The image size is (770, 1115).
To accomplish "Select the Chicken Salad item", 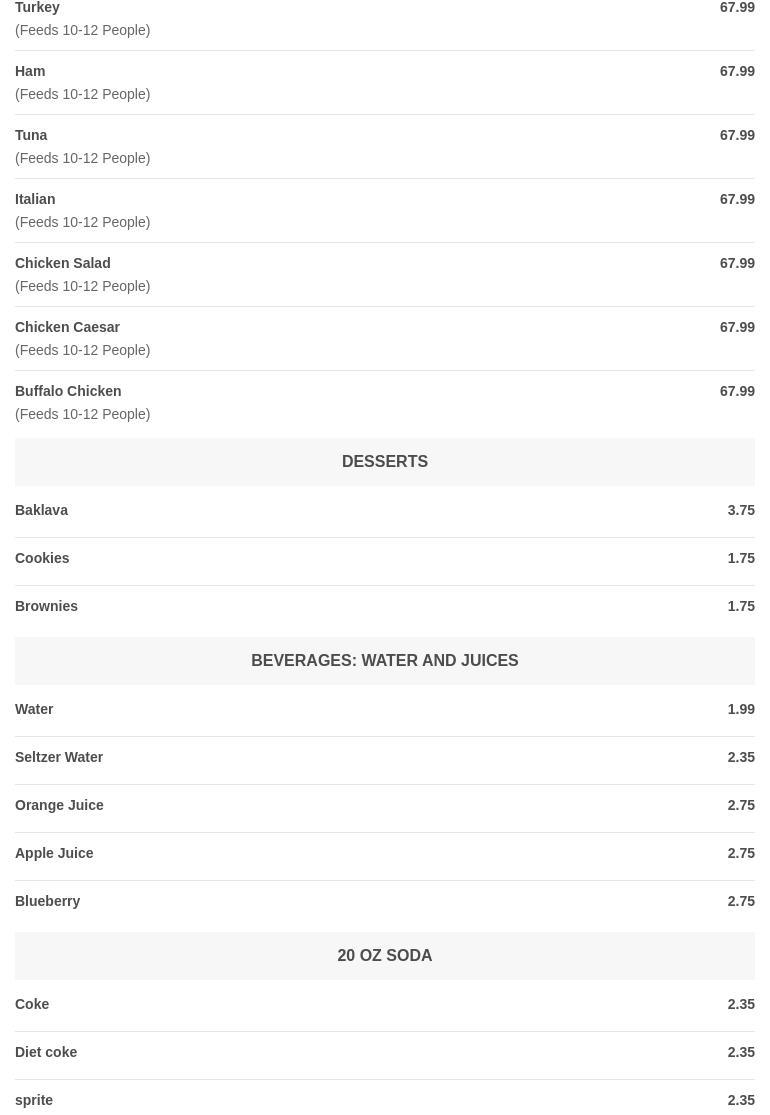I will point(62,263).
